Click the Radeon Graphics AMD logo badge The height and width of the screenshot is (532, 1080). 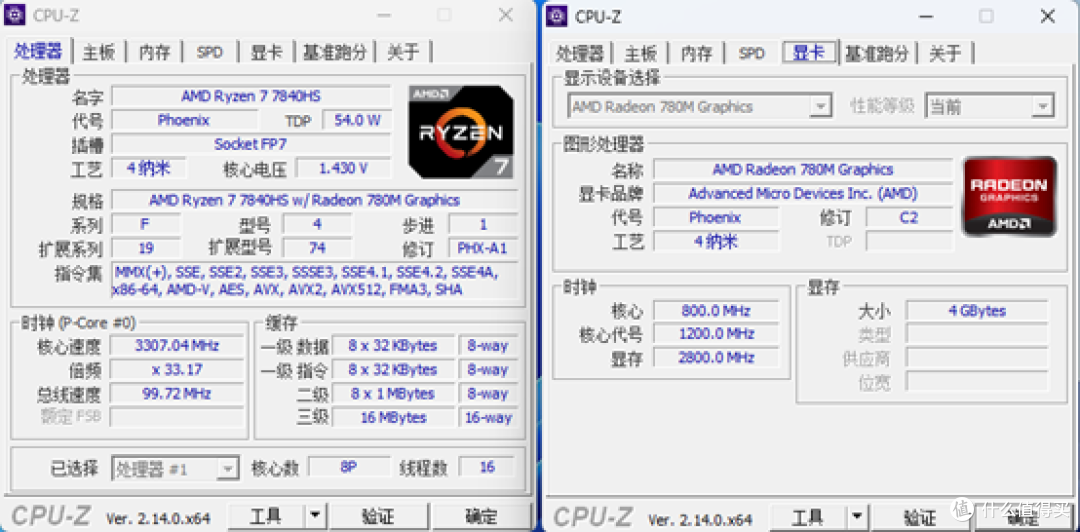point(1009,196)
